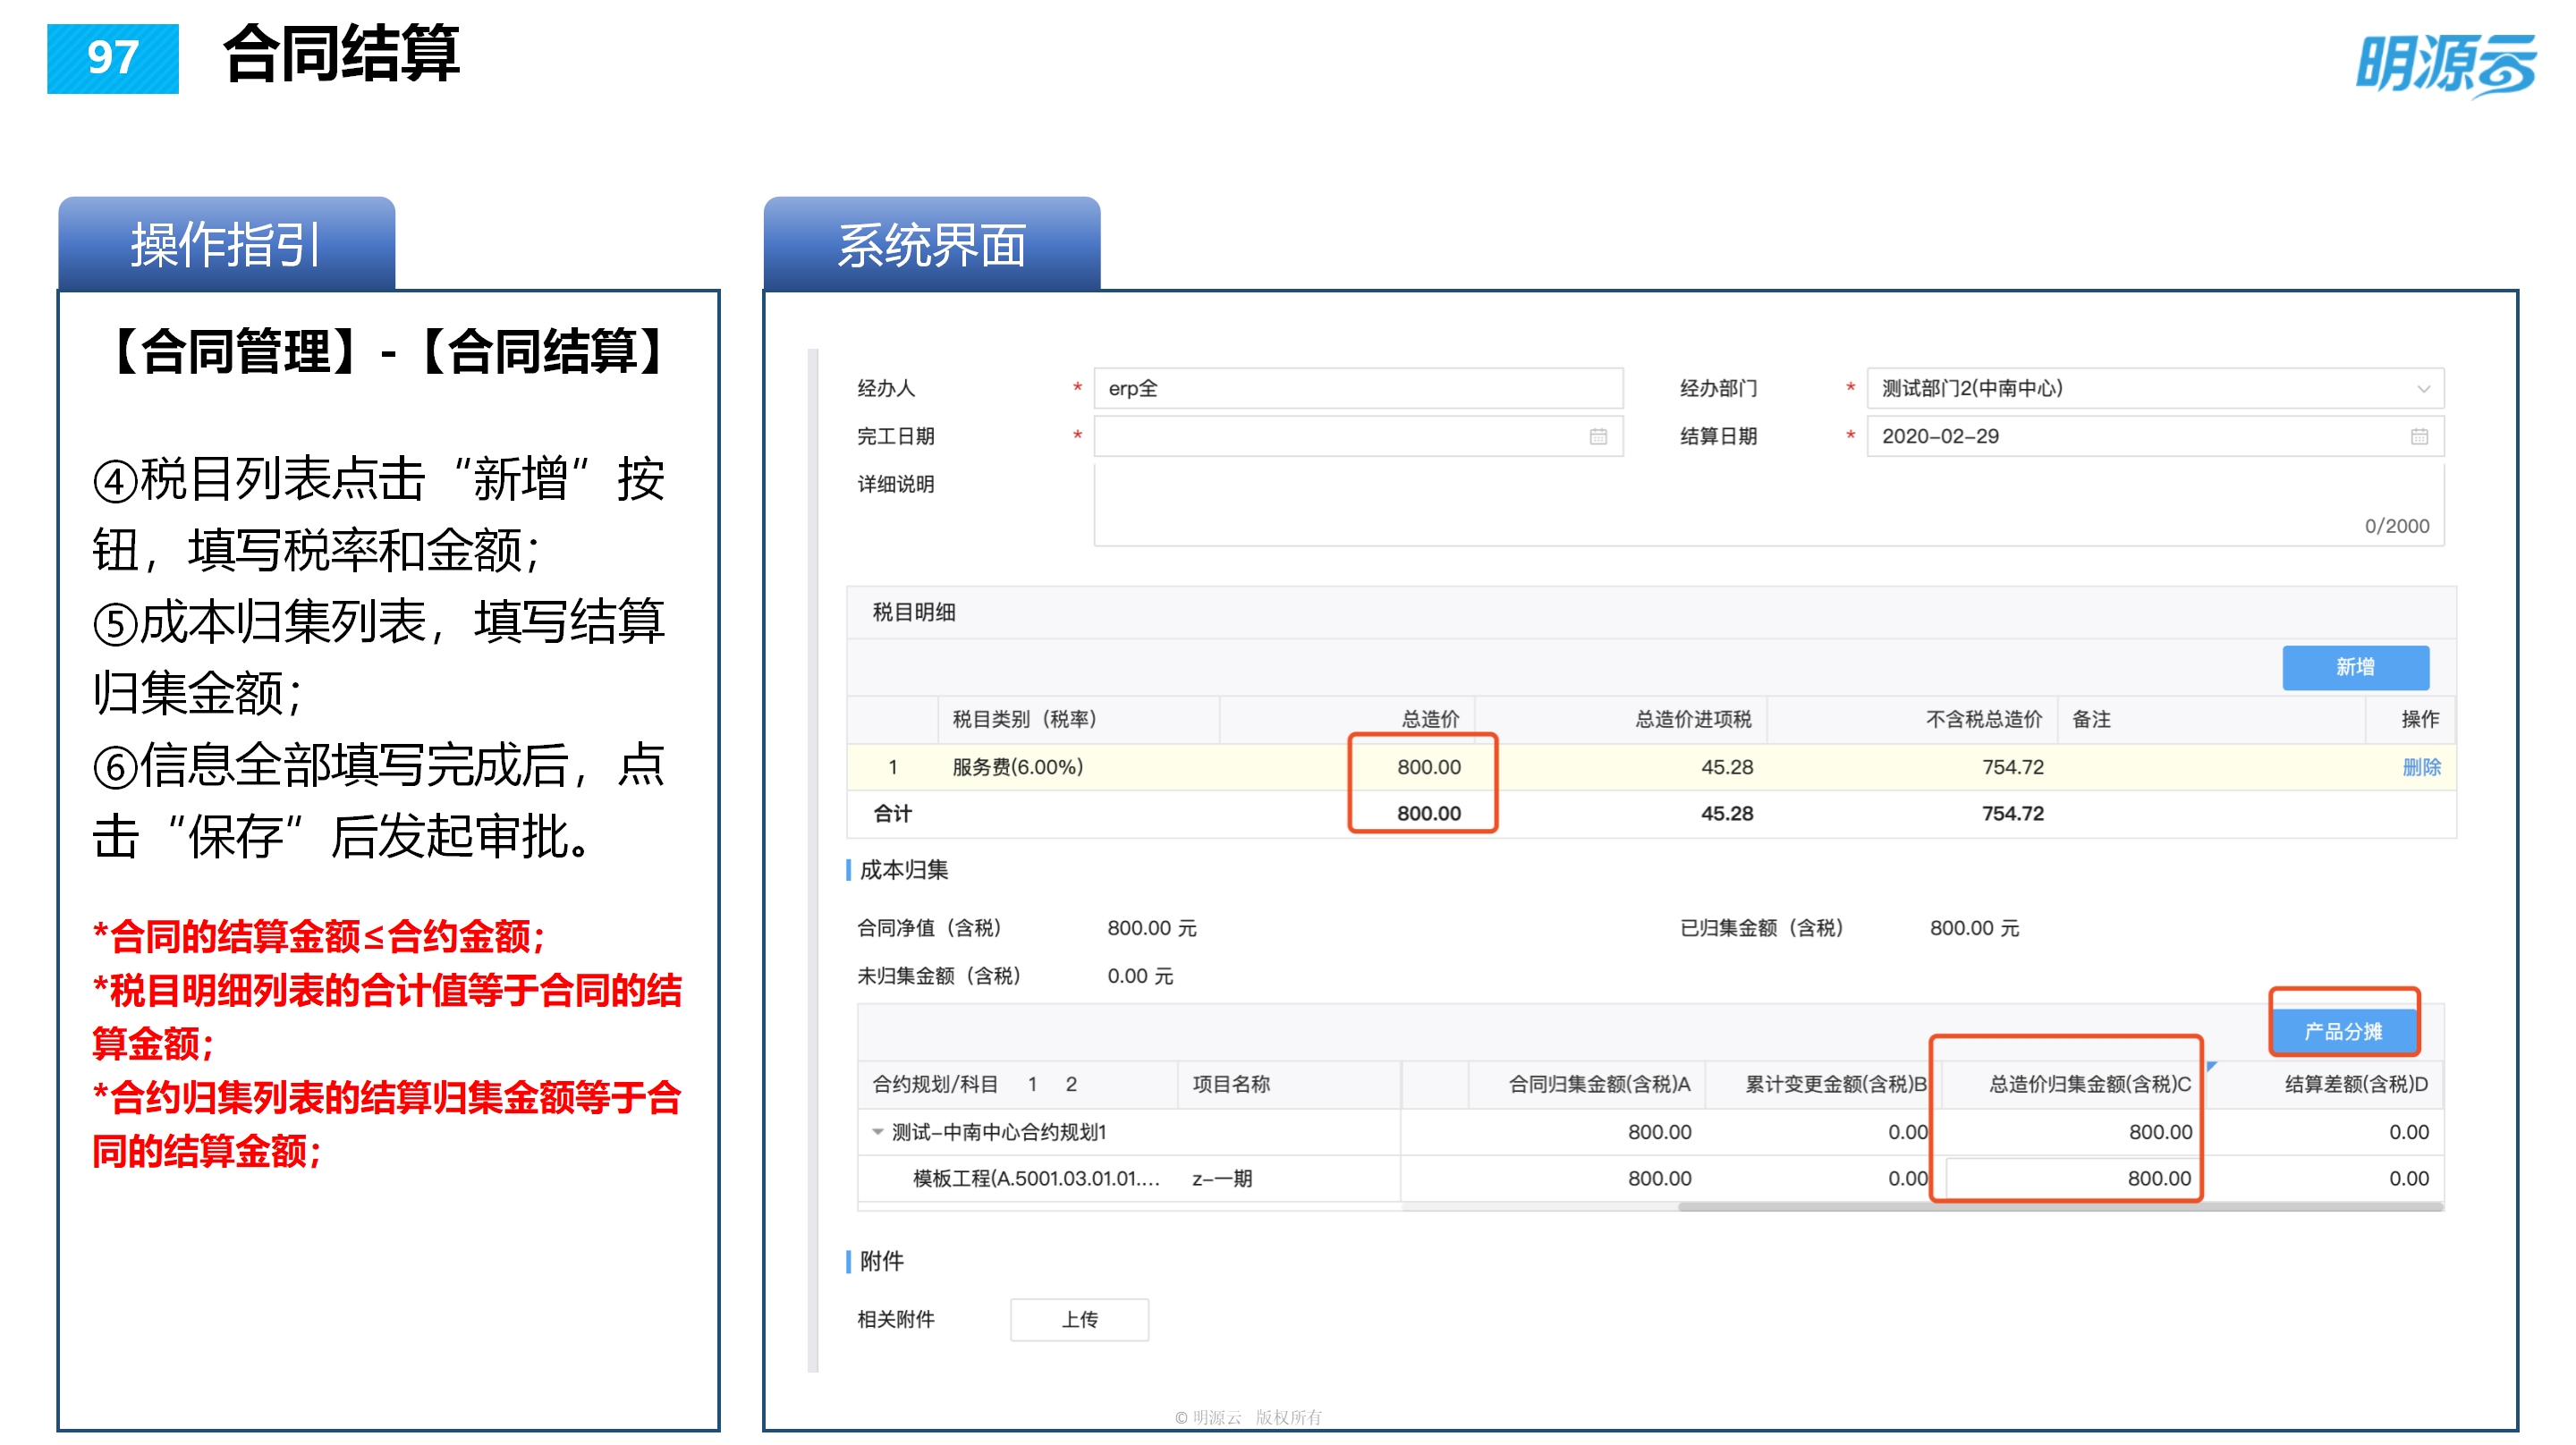This screenshot has width=2576, height=1445.
Task: Click 新增 to add a tax item
Action: pyautogui.click(x=2356, y=668)
